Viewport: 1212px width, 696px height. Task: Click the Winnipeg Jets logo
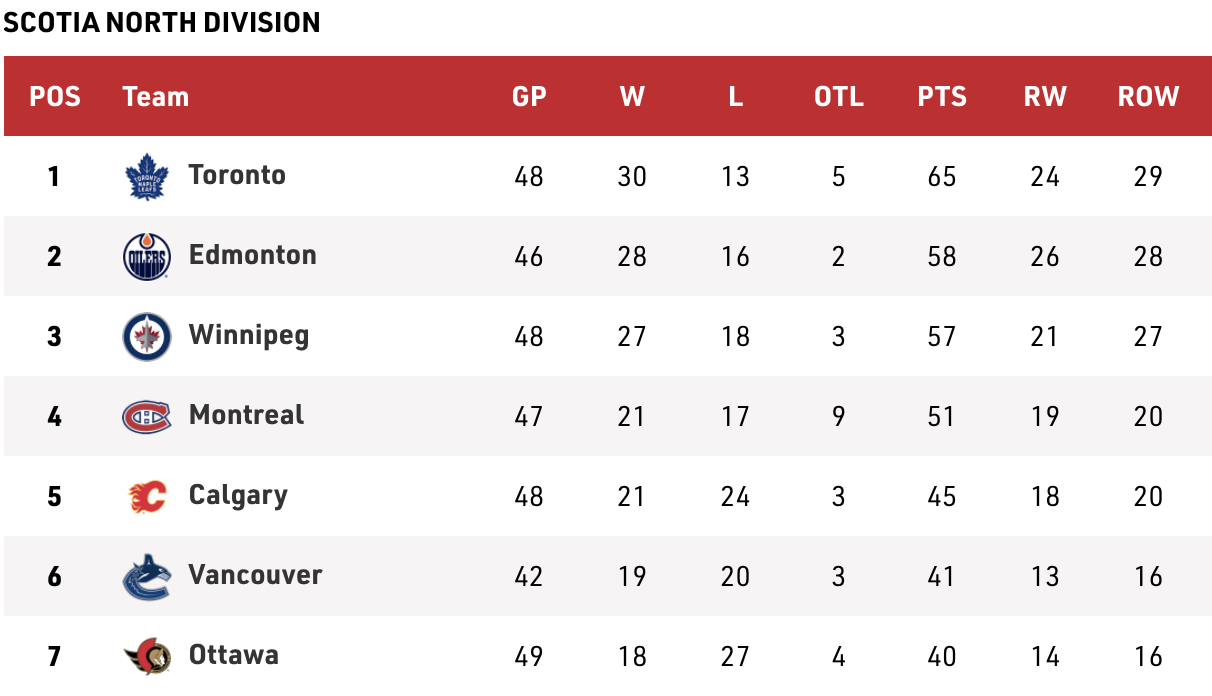pyautogui.click(x=147, y=336)
